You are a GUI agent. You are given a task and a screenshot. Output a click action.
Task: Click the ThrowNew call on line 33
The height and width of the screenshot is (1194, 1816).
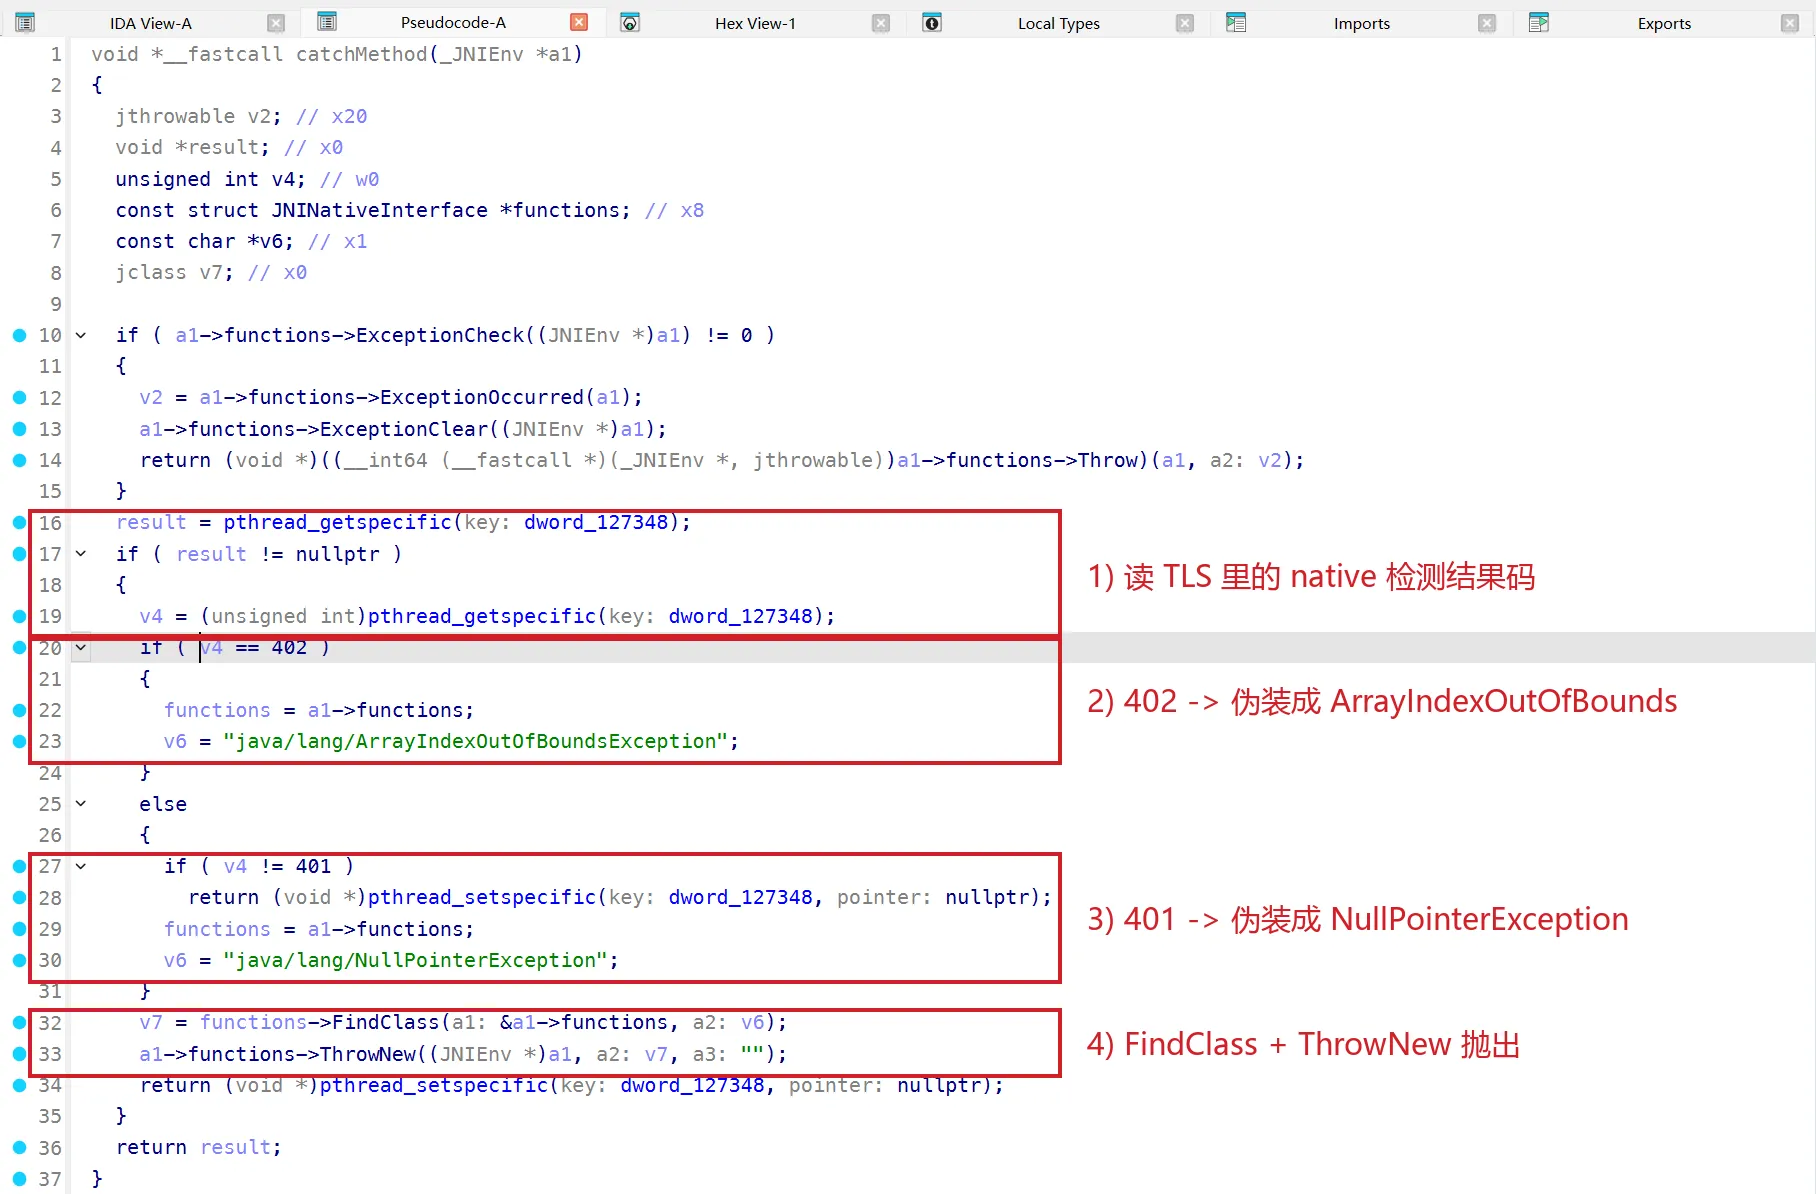pos(368,1054)
